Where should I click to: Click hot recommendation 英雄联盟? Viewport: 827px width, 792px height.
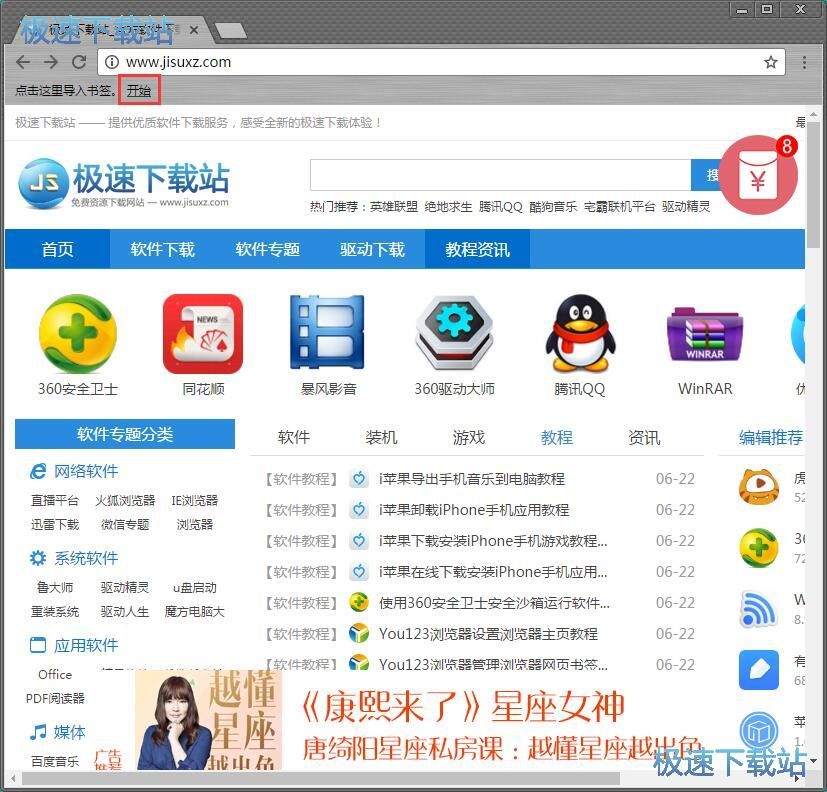(x=394, y=207)
